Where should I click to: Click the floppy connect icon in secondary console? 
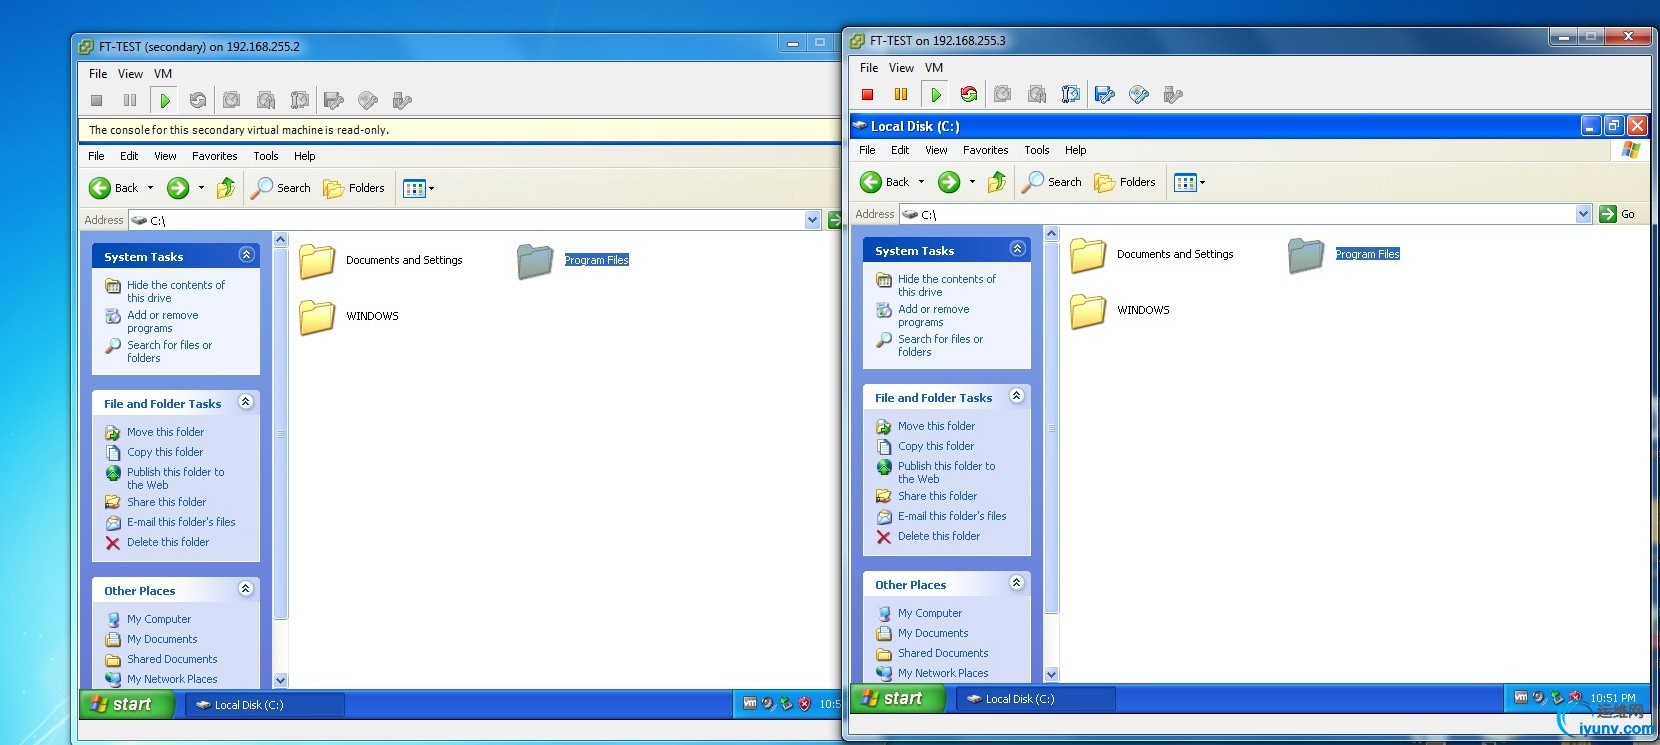[x=334, y=100]
